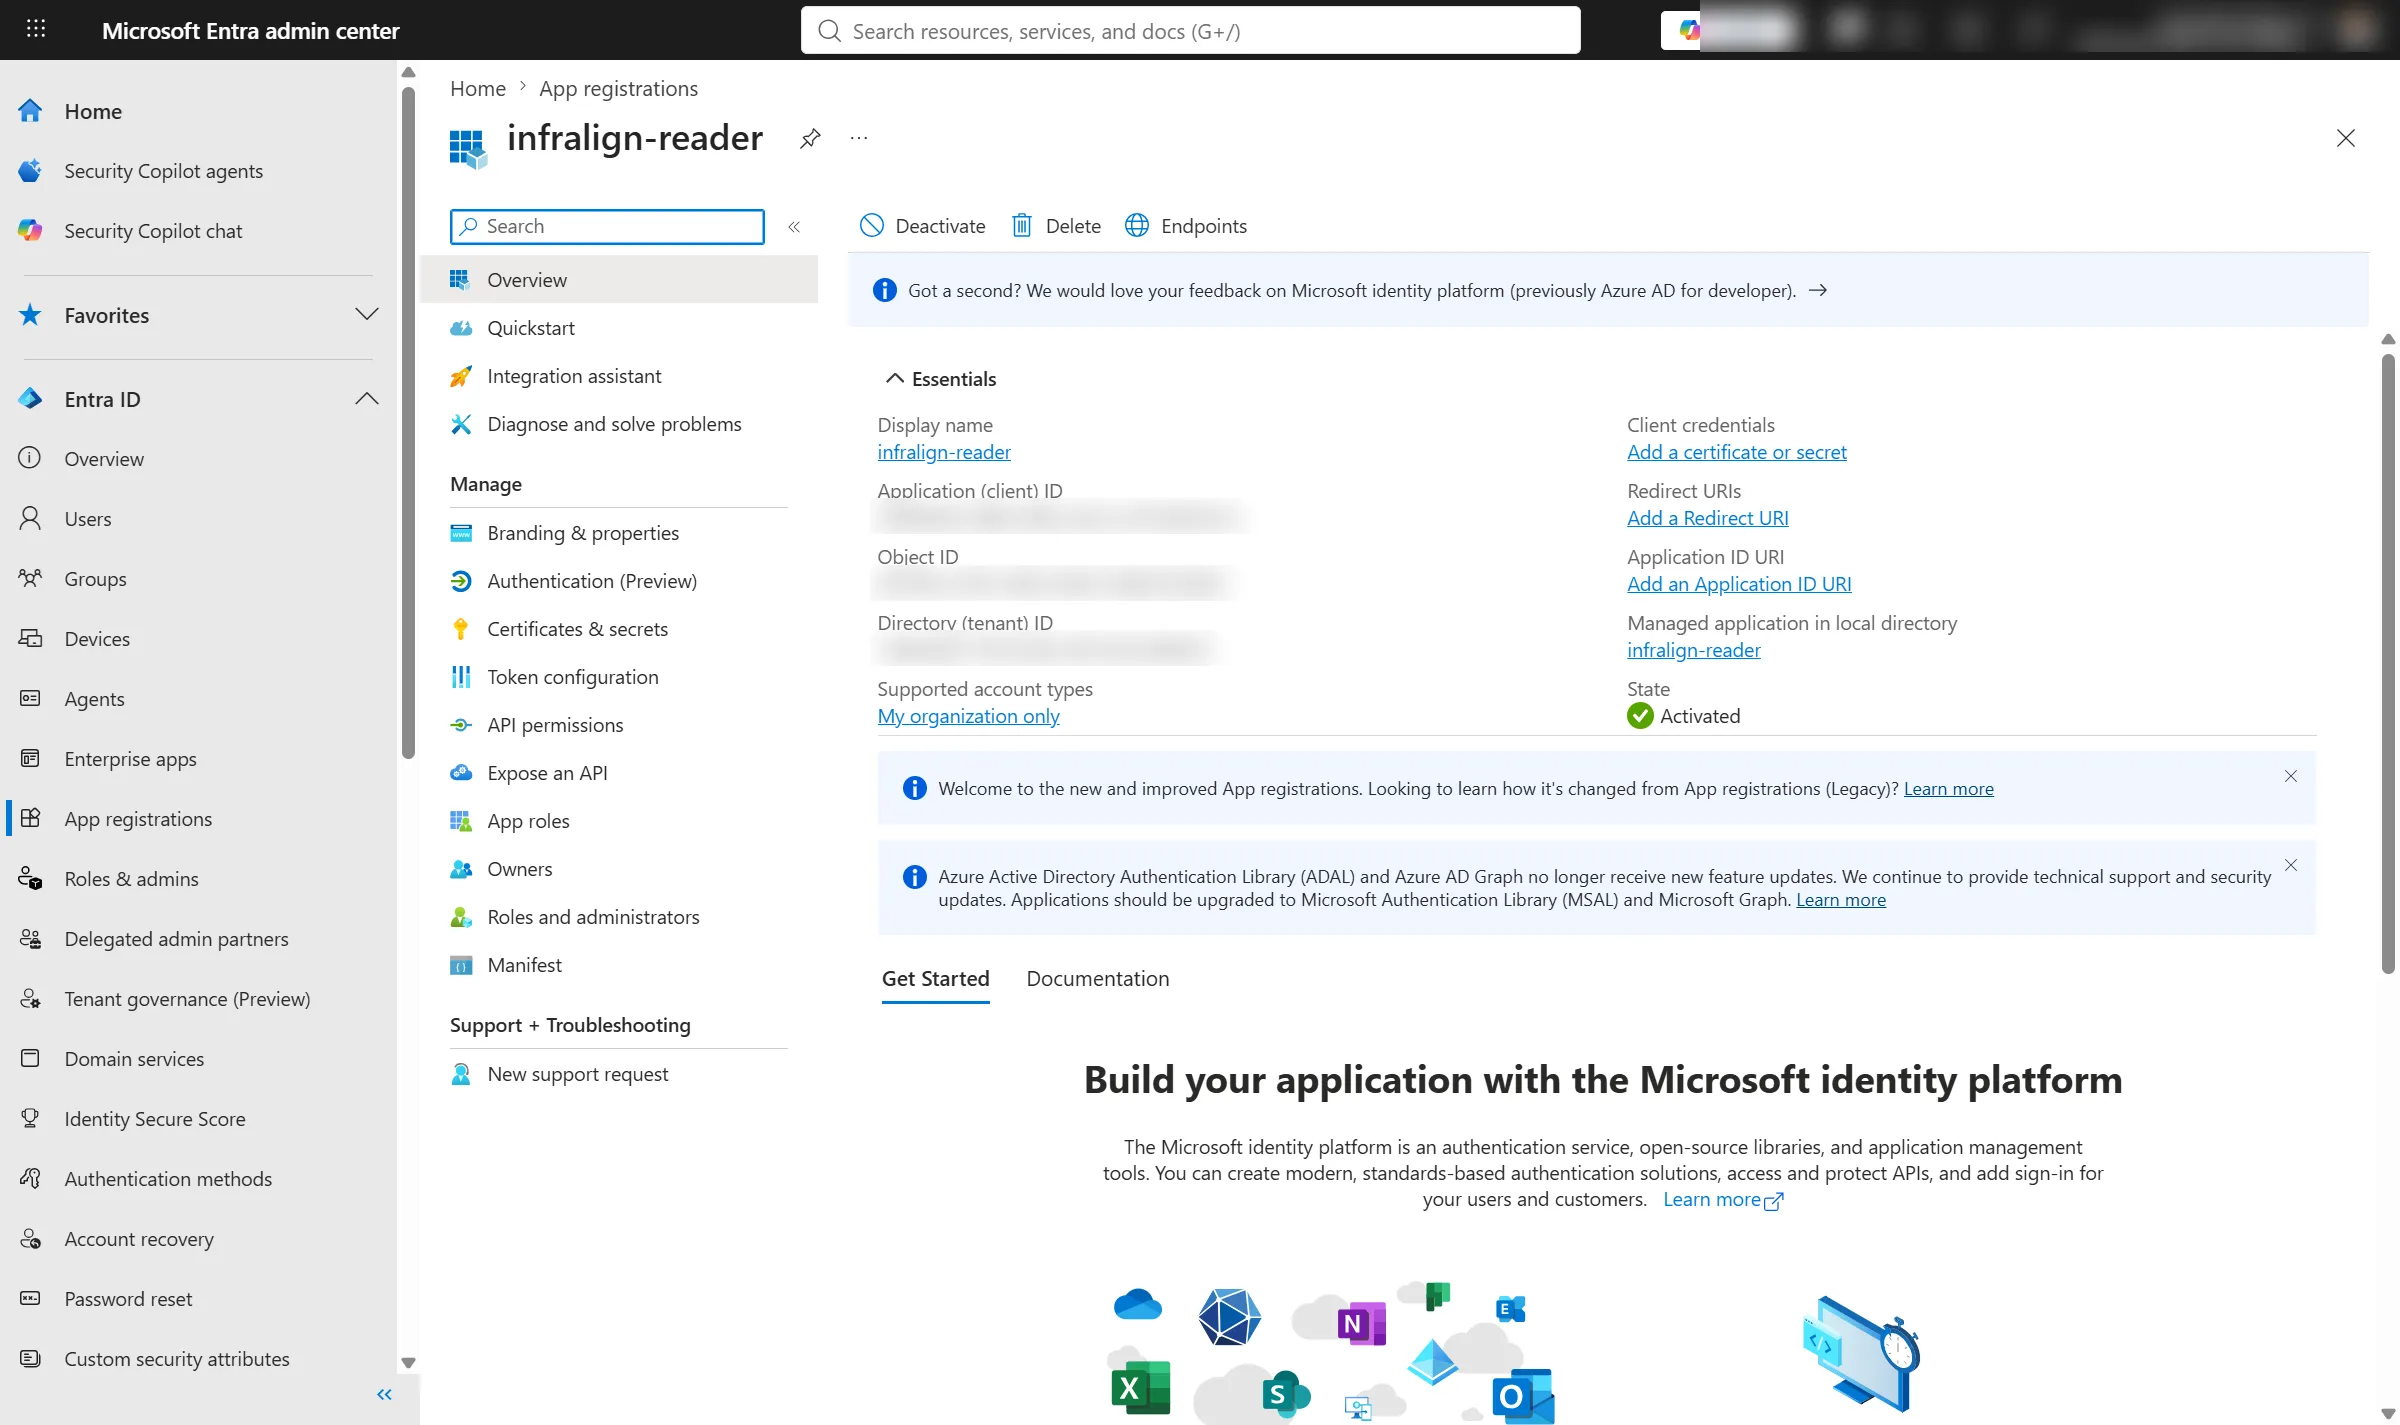The image size is (2400, 1425).
Task: Open Certificates & secrets key icon
Action: click(x=461, y=629)
